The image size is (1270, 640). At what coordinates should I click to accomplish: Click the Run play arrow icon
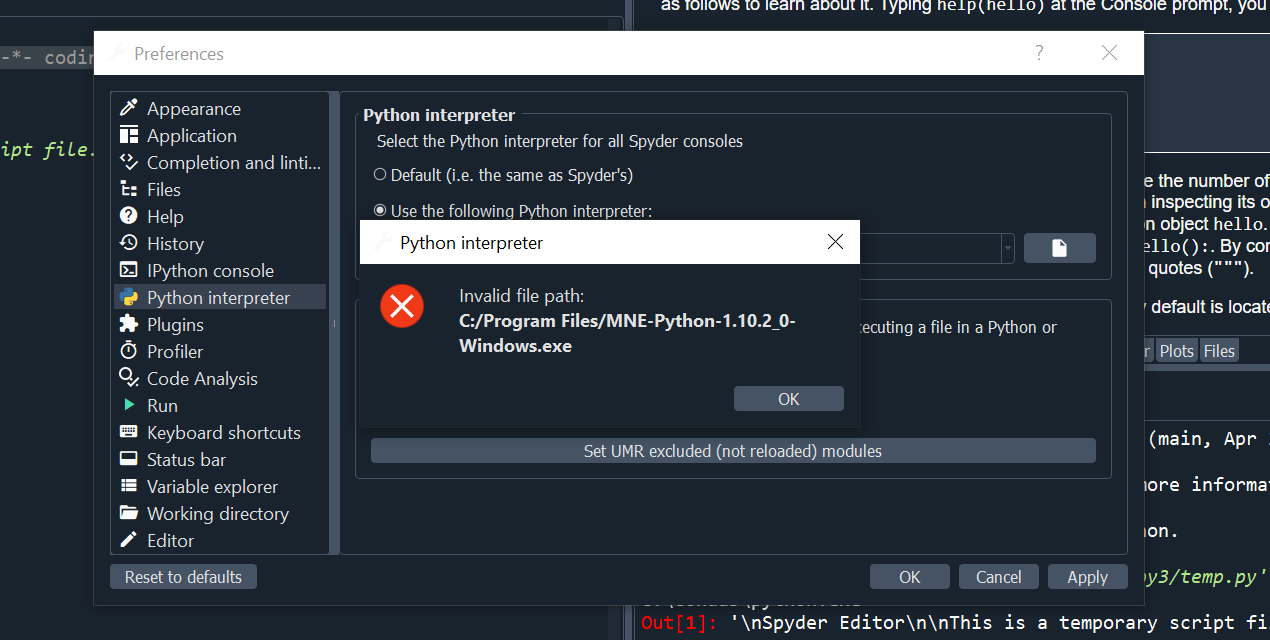pos(128,405)
